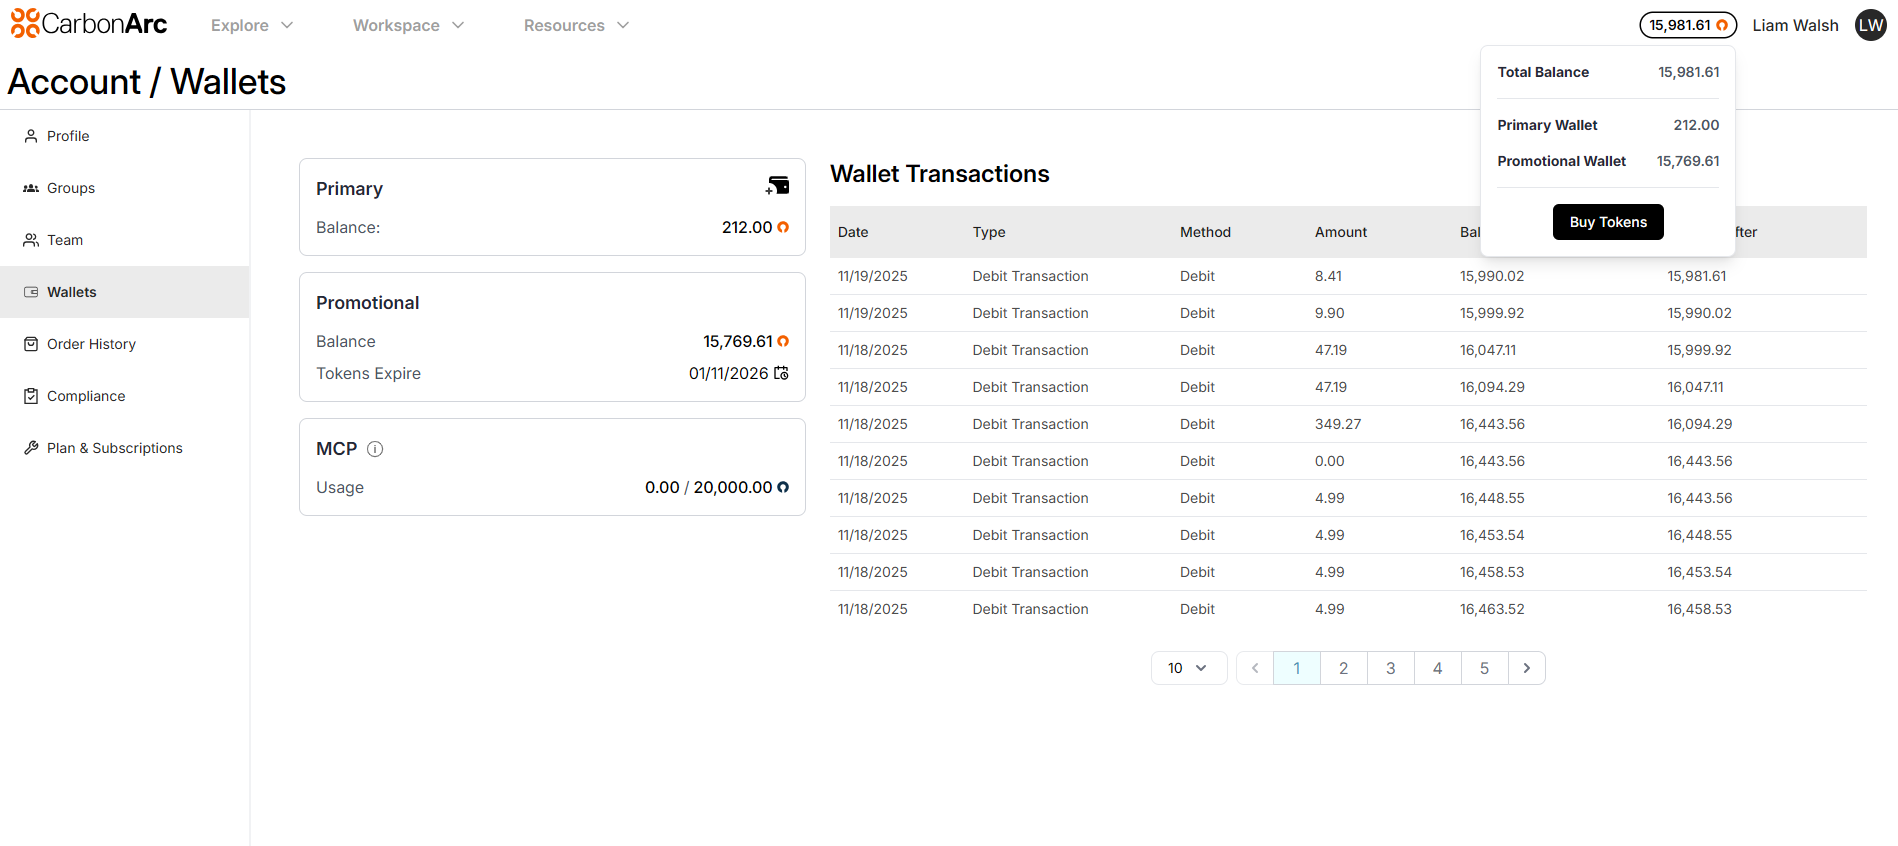Go to page 3 of transactions
This screenshot has width=1898, height=846.
point(1390,668)
